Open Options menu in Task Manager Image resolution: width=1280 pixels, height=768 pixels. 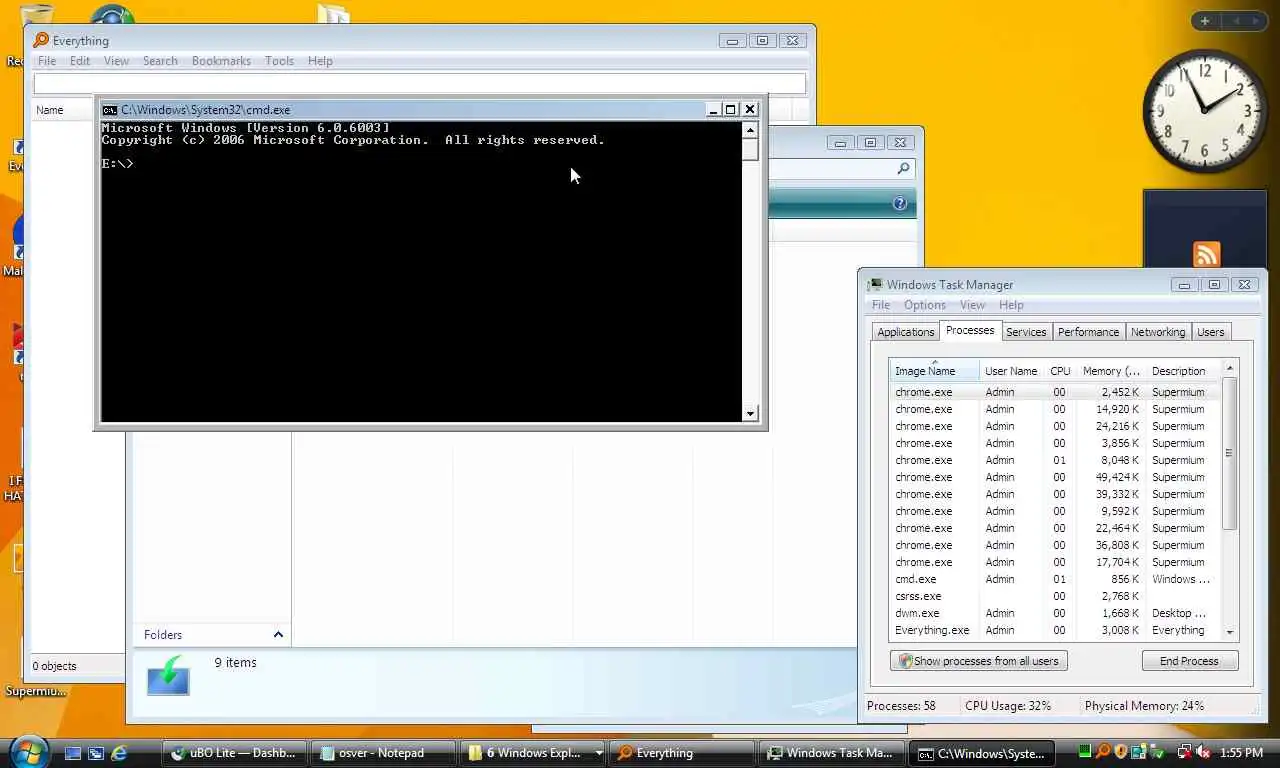(925, 305)
